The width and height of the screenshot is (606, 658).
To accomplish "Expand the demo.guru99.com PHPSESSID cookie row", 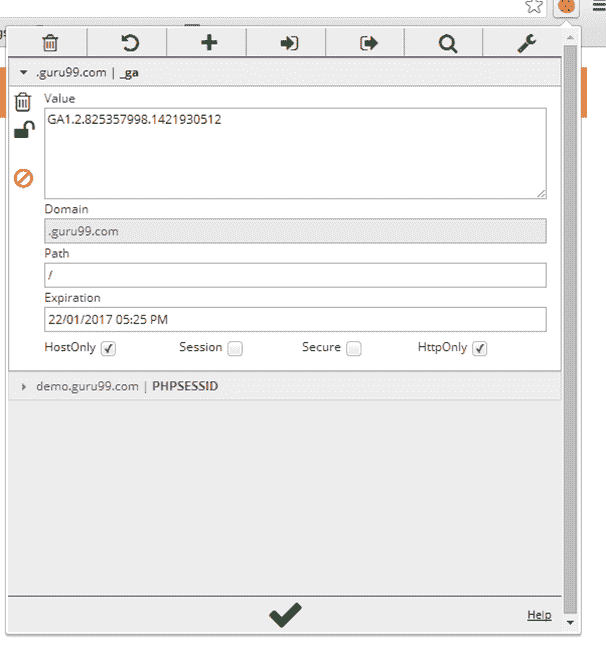I will (285, 386).
